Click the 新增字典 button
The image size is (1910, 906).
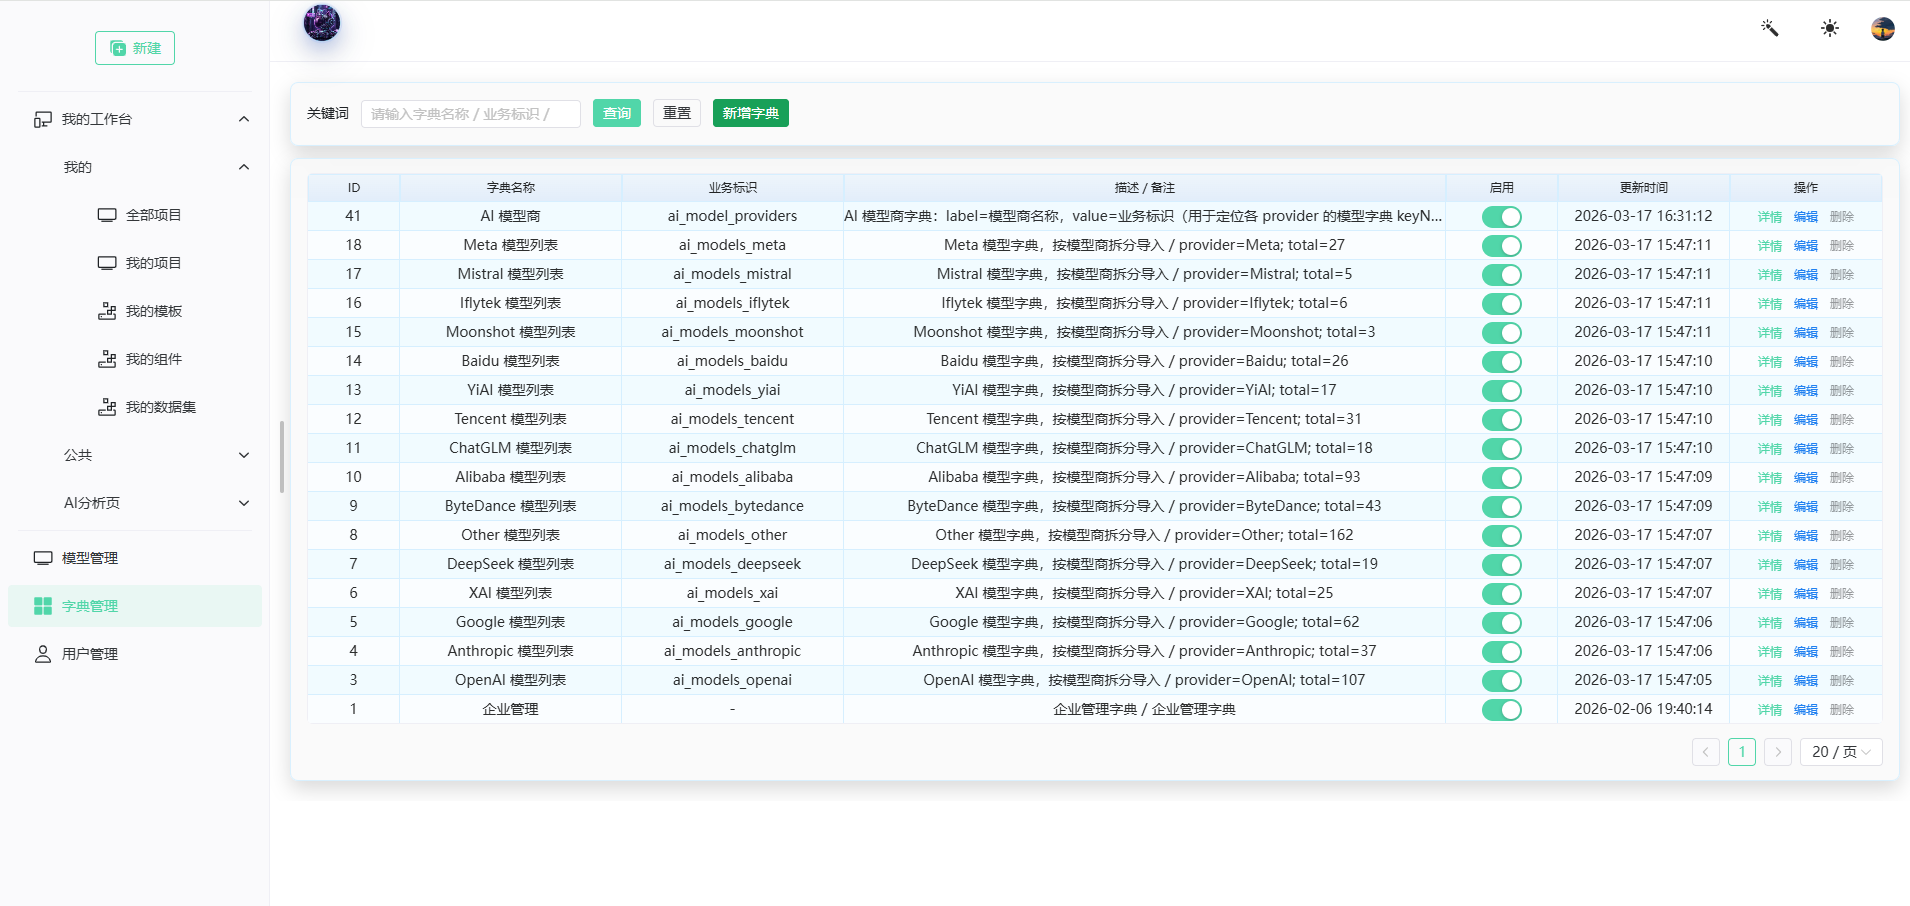751,113
